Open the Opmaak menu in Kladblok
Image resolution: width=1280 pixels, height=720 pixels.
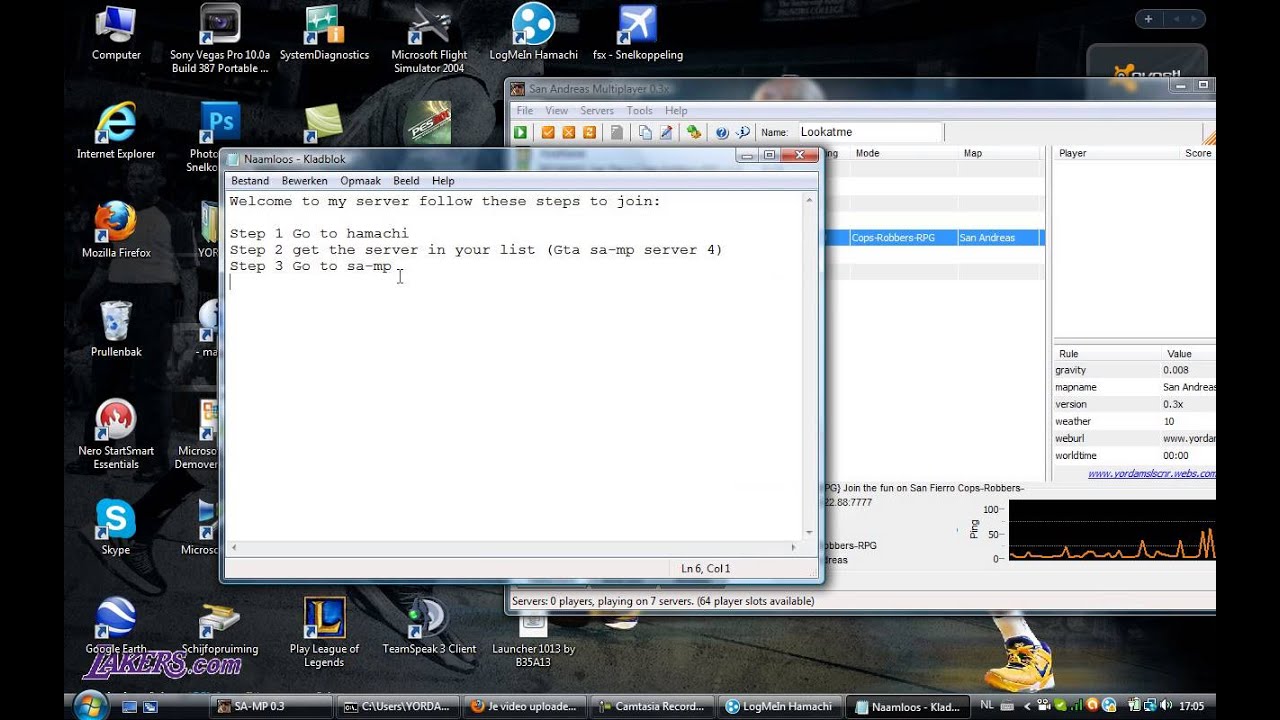click(360, 181)
